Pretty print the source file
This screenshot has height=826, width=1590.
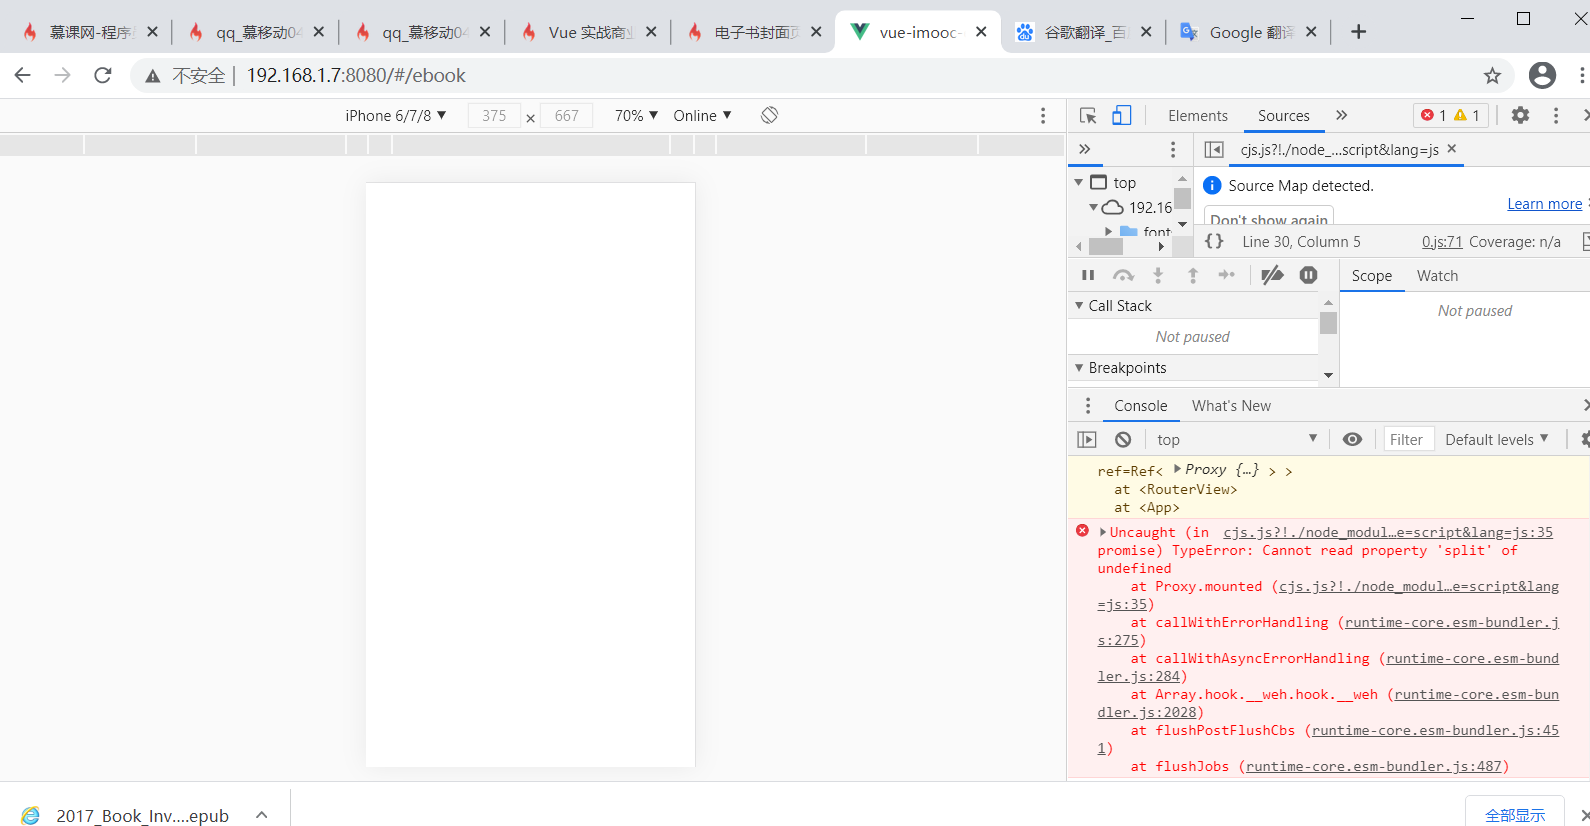1214,241
